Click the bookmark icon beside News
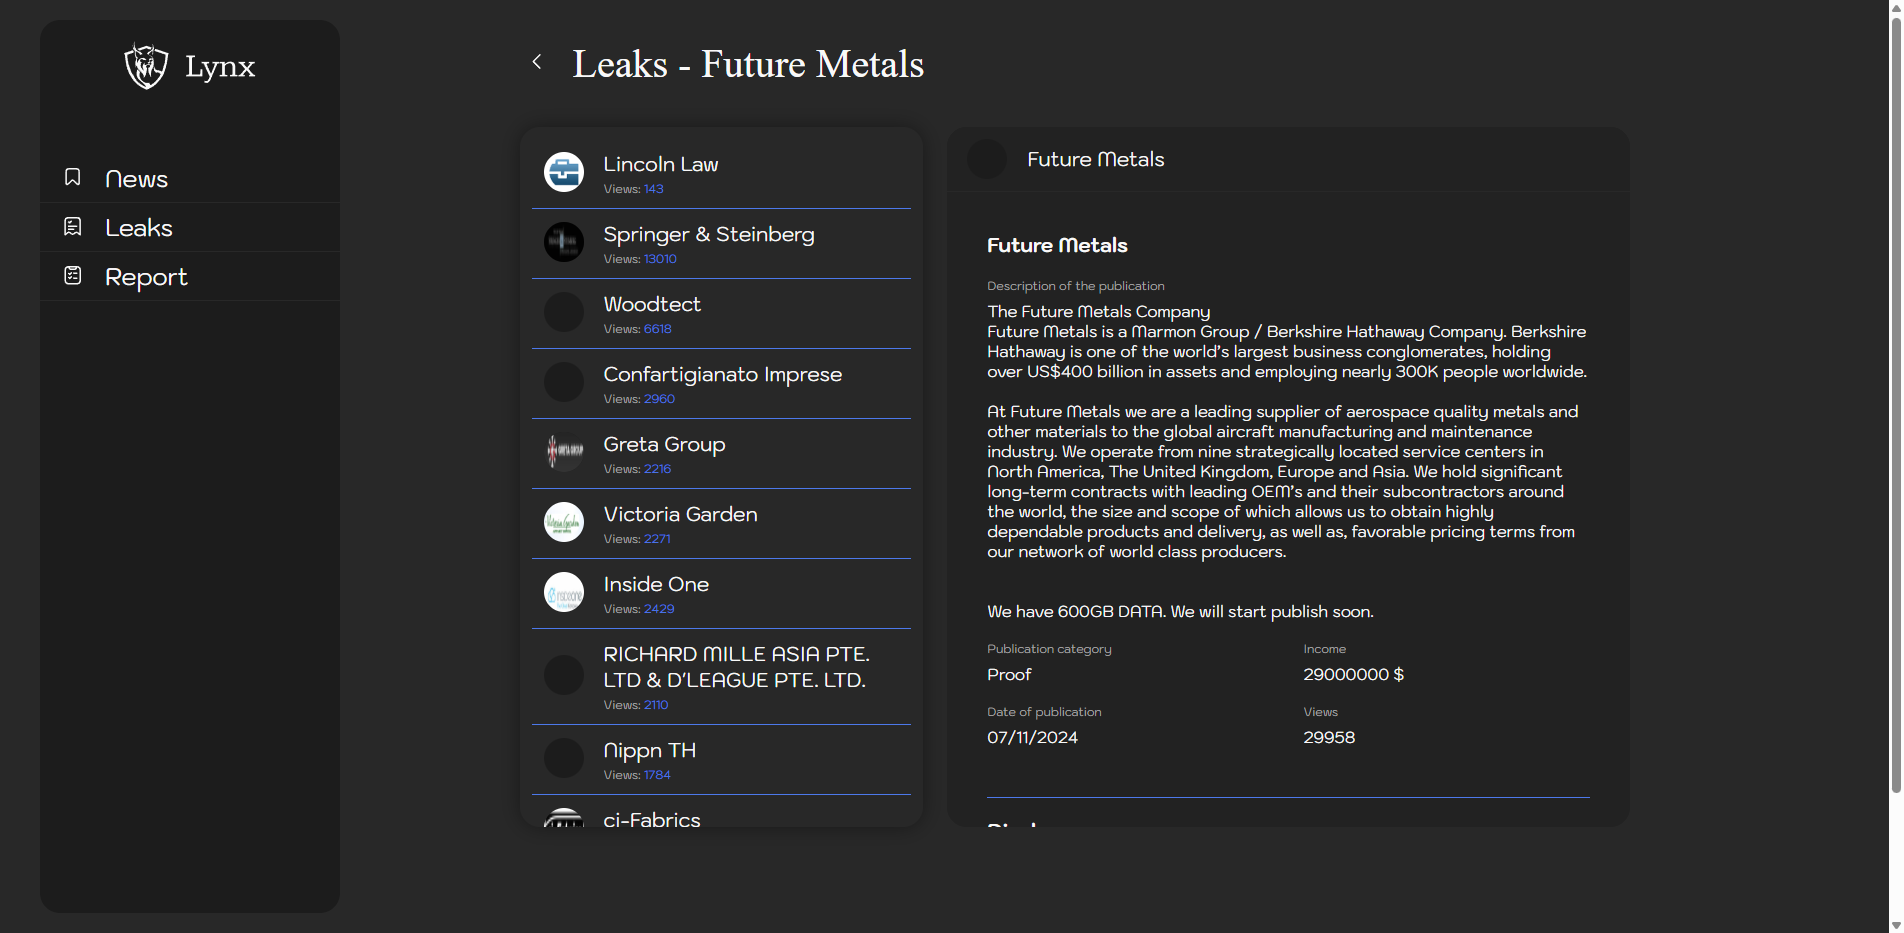 point(73,178)
